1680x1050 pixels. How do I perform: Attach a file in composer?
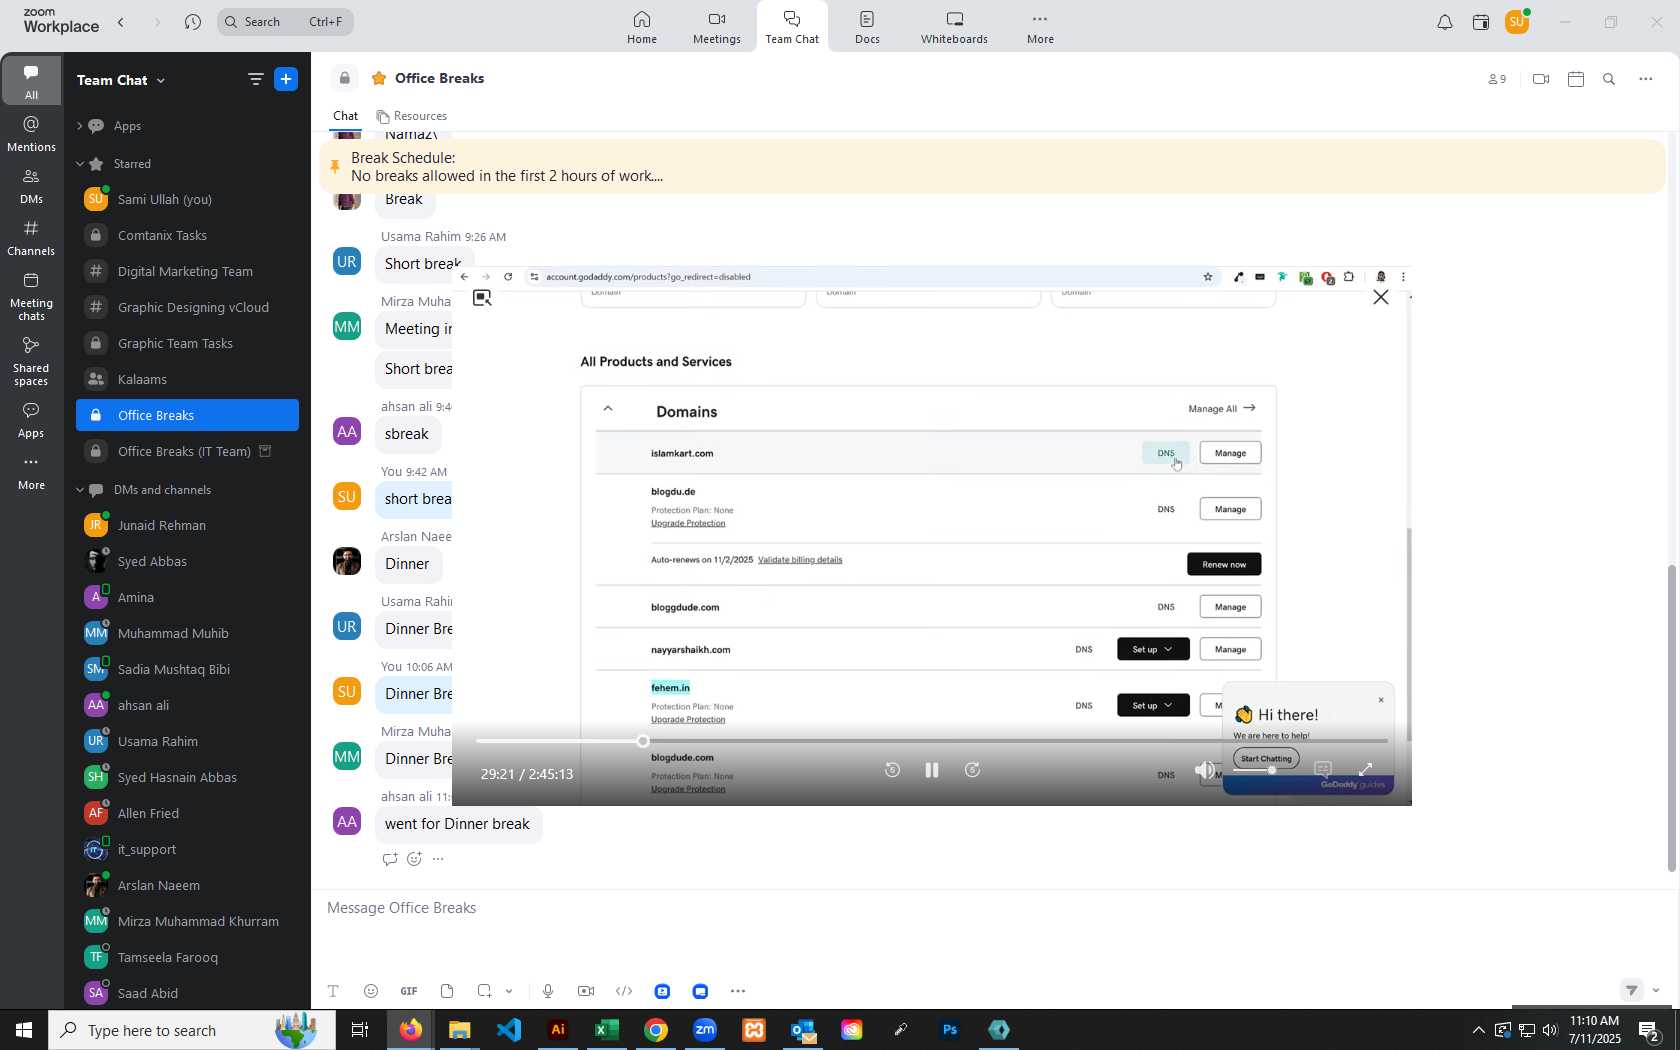point(447,991)
